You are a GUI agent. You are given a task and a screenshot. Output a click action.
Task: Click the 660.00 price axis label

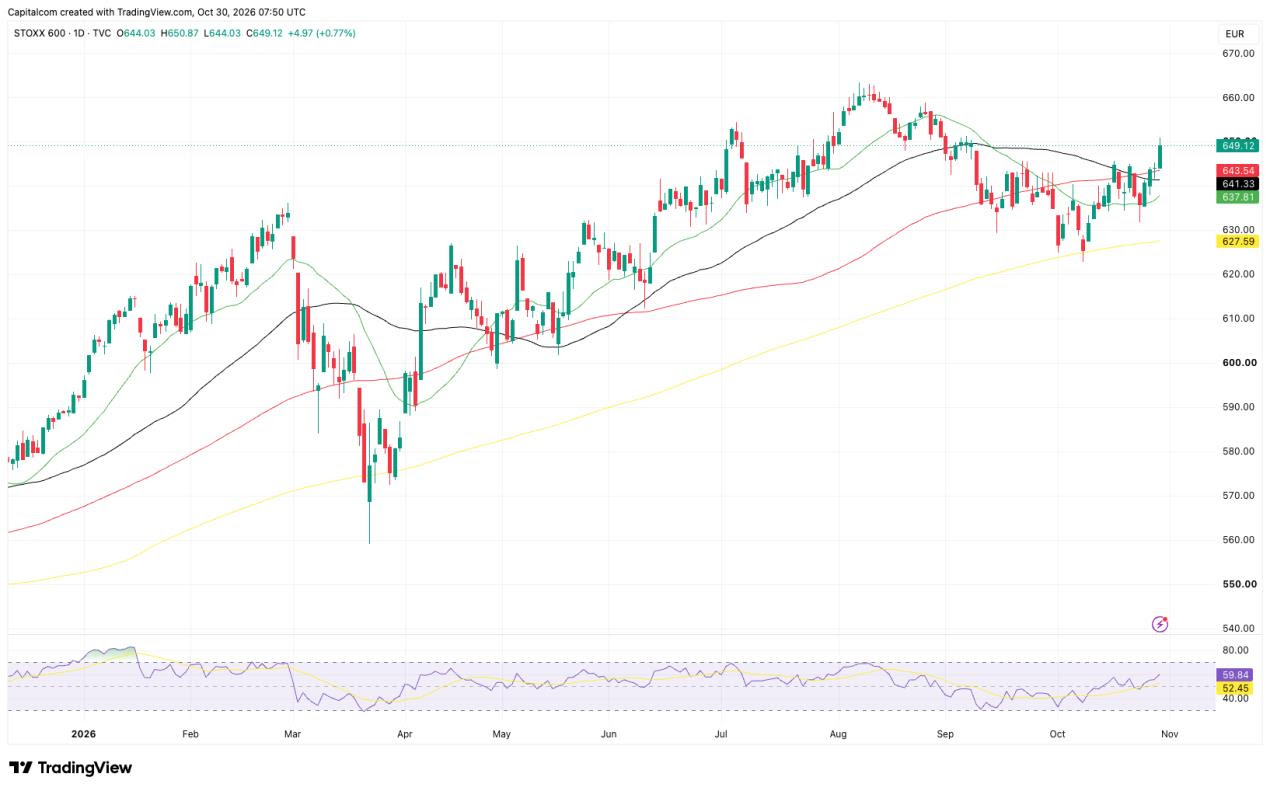1238,98
